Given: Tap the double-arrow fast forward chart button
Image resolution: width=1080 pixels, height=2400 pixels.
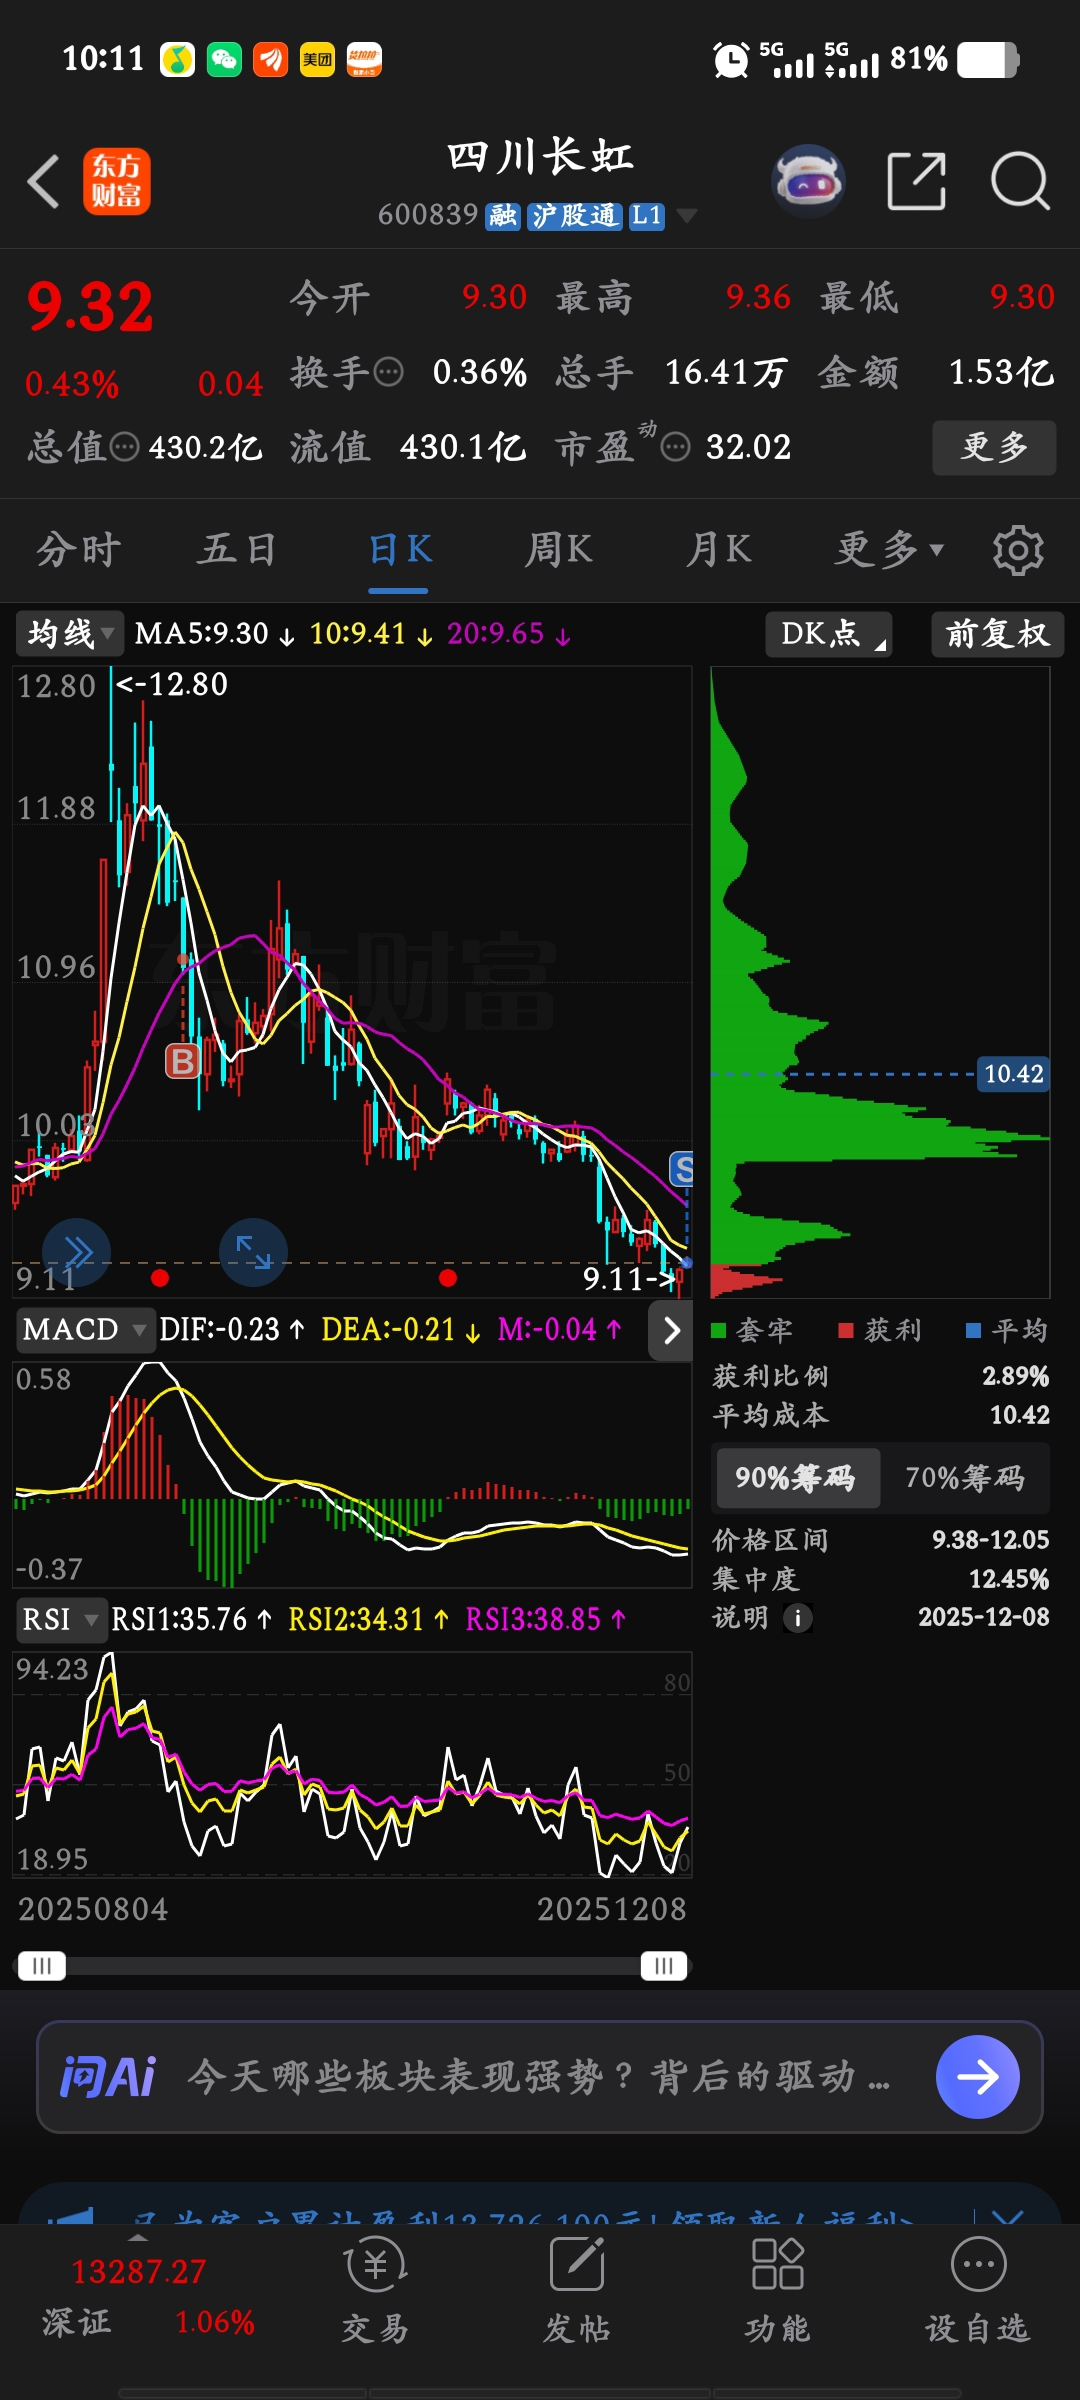Looking at the screenshot, I should 77,1251.
